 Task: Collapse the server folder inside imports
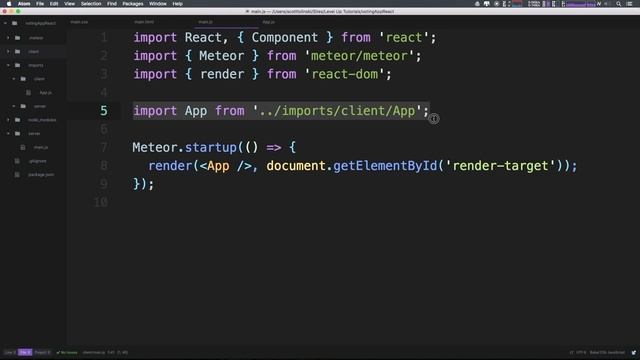click(x=13, y=106)
